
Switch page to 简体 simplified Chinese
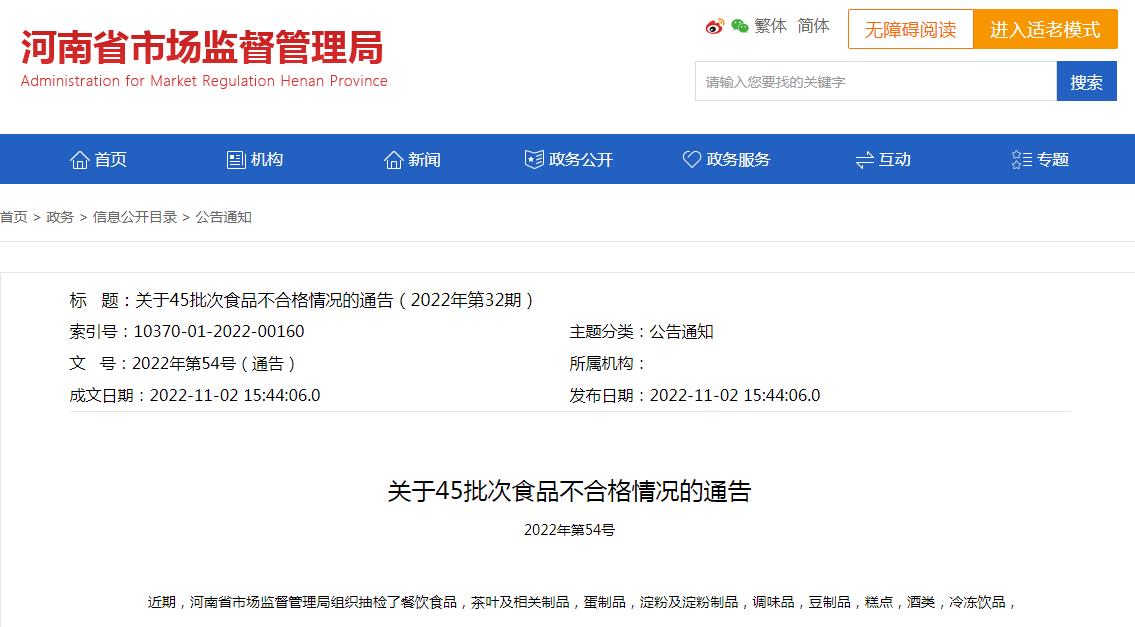[813, 27]
